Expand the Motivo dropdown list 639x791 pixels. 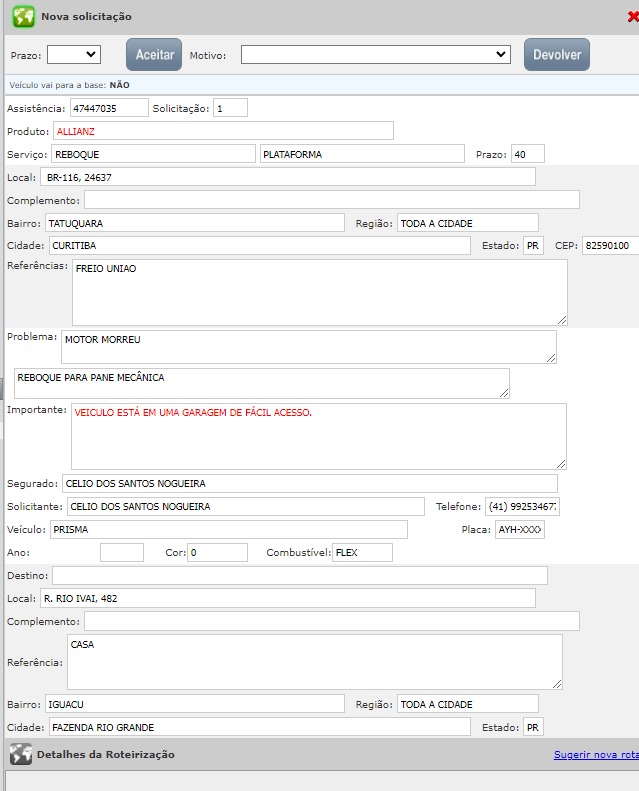tap(375, 55)
